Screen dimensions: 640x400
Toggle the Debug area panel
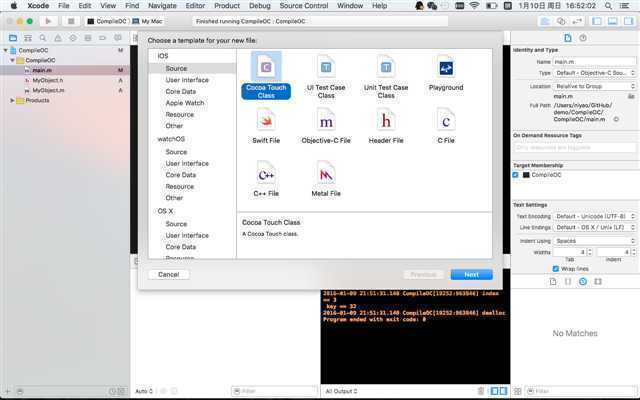pos(612,21)
